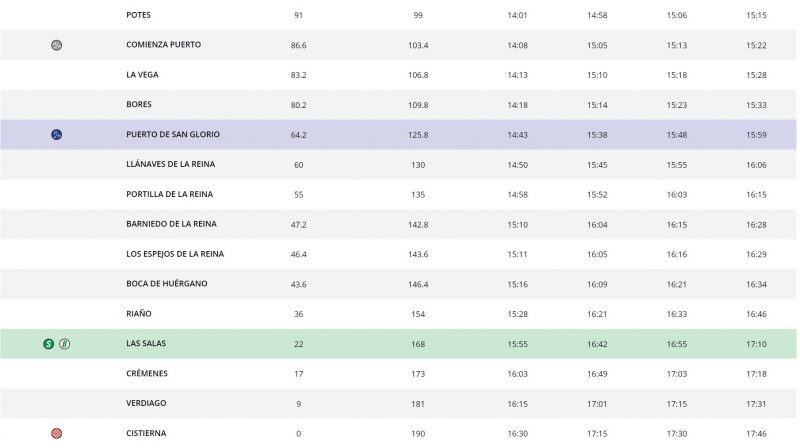Click the Verdiago location name
The width and height of the screenshot is (800, 448).
coord(147,404)
